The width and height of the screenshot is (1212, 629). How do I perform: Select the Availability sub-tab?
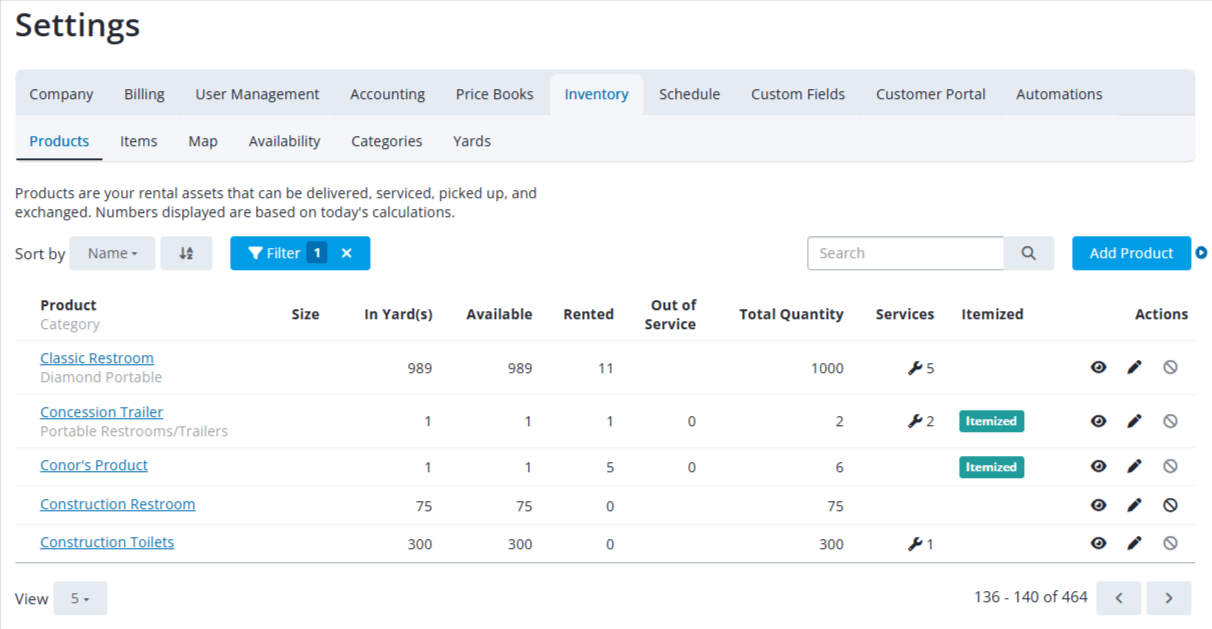click(x=284, y=141)
